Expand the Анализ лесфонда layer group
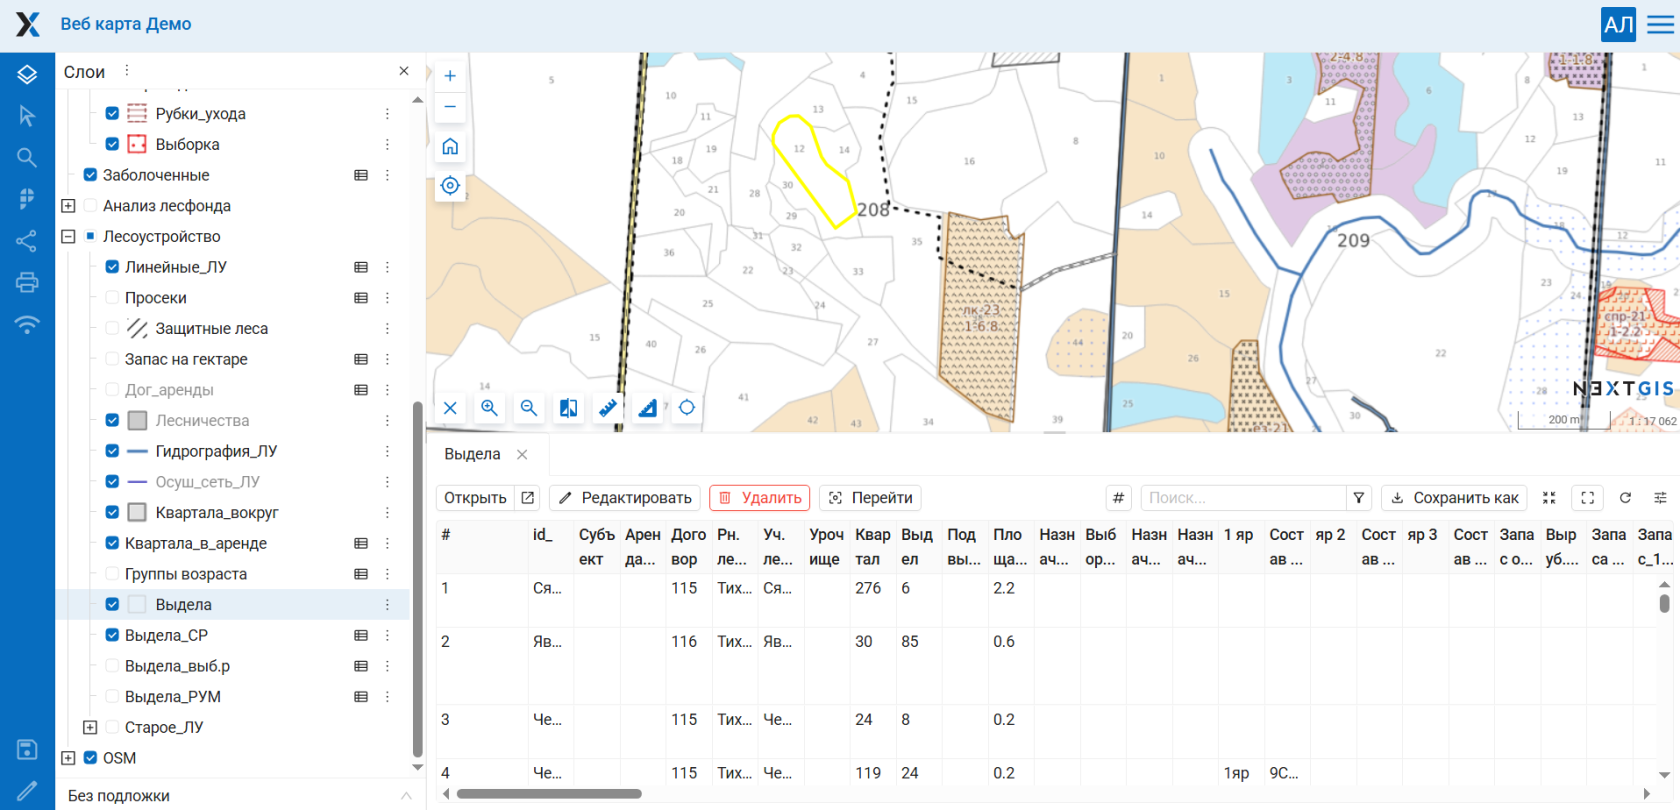This screenshot has height=810, width=1680. 68,206
